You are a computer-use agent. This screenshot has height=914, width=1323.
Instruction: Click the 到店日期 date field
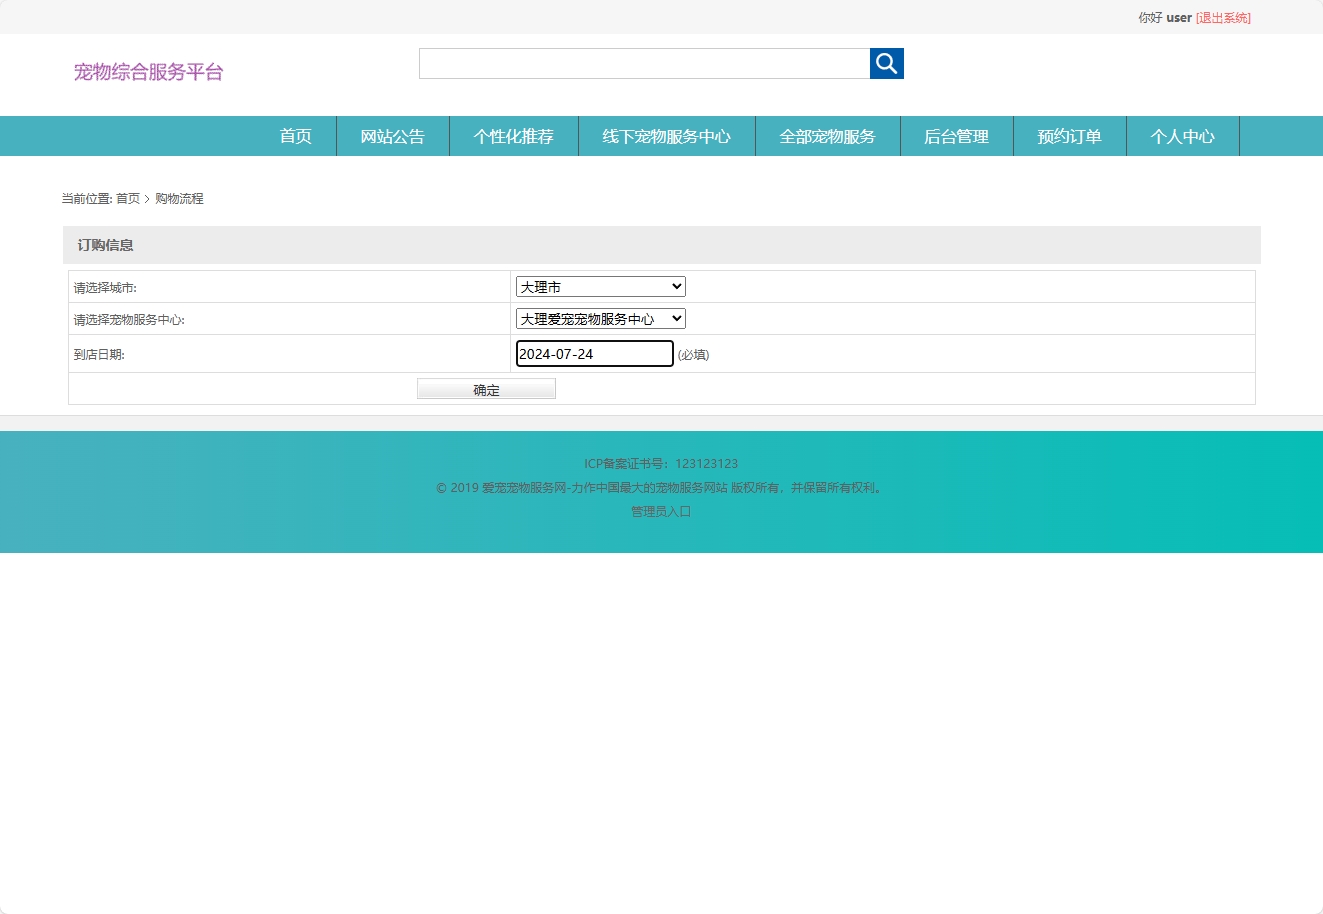595,354
